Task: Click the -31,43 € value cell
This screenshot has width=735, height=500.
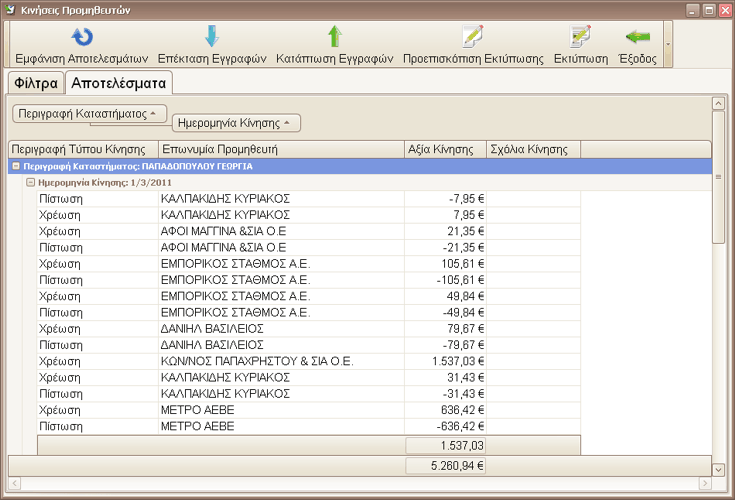Action: coord(445,394)
